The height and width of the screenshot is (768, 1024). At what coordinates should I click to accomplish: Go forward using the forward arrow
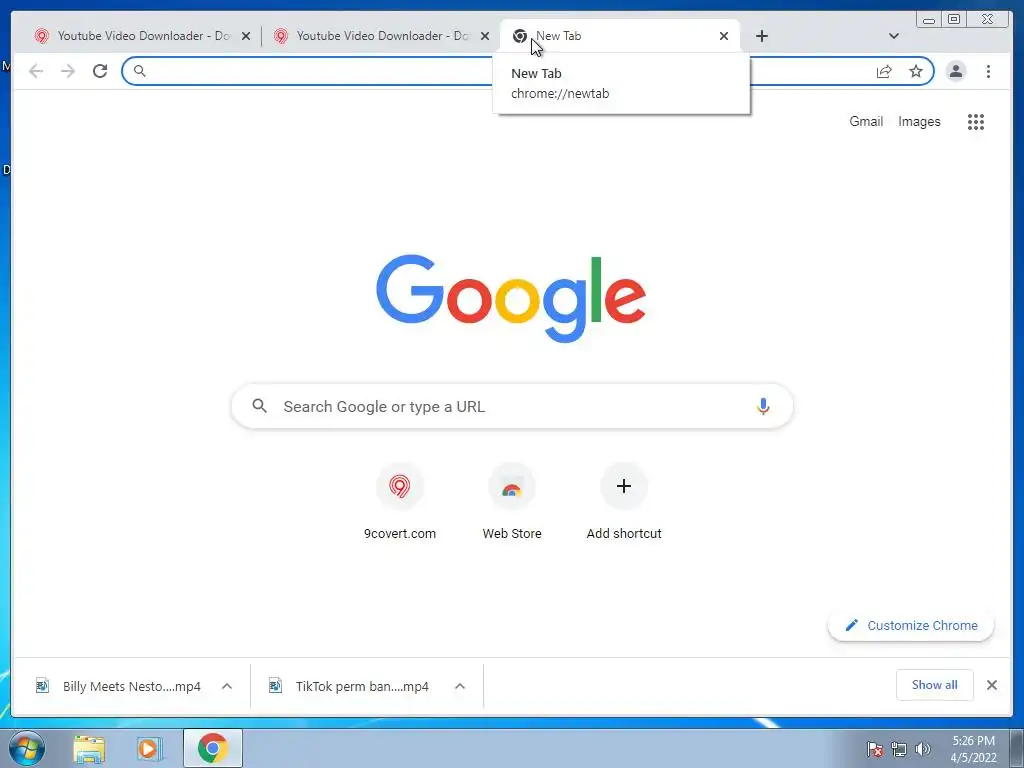click(x=68, y=71)
